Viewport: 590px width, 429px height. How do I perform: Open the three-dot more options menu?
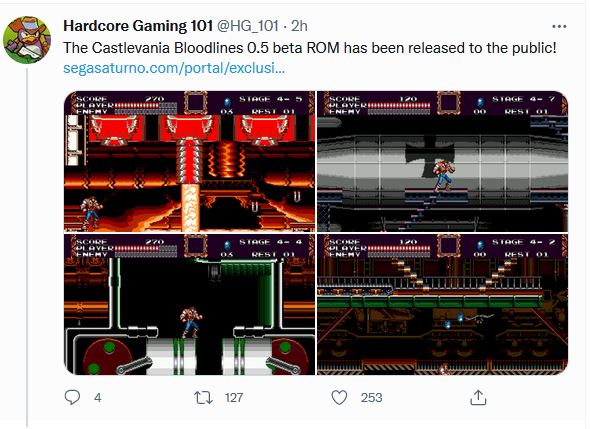pos(559,26)
